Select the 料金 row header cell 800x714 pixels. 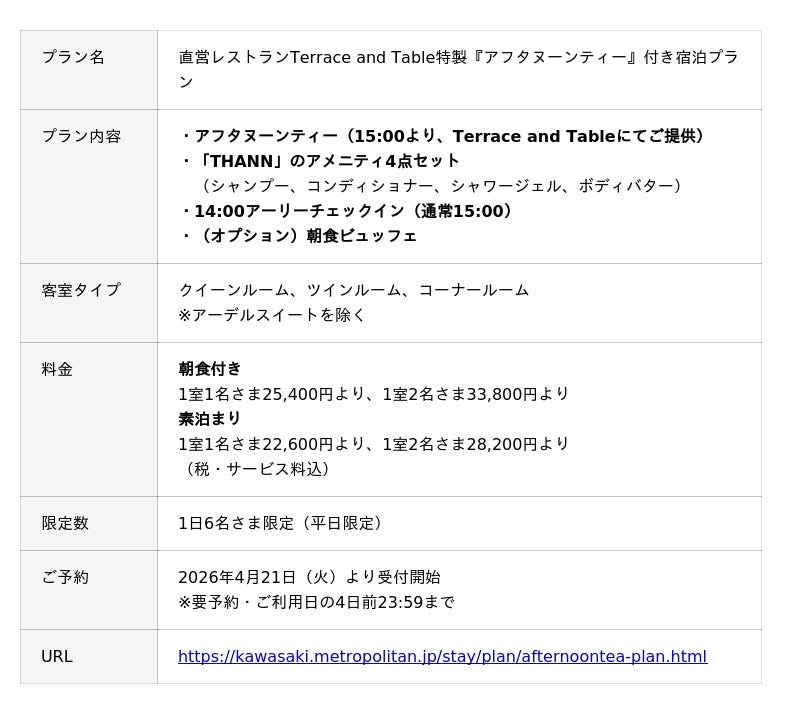click(x=57, y=370)
